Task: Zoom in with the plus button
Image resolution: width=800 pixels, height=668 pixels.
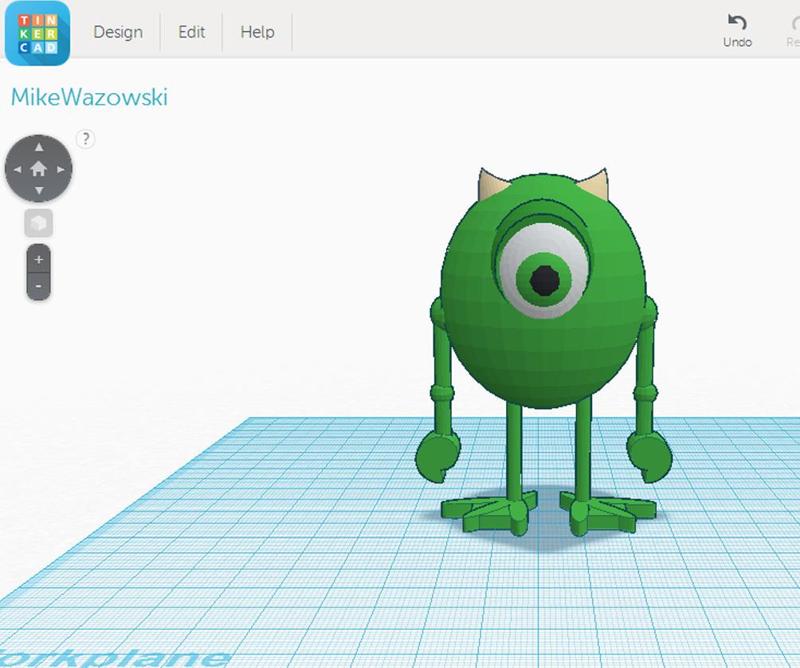Action: (x=39, y=259)
